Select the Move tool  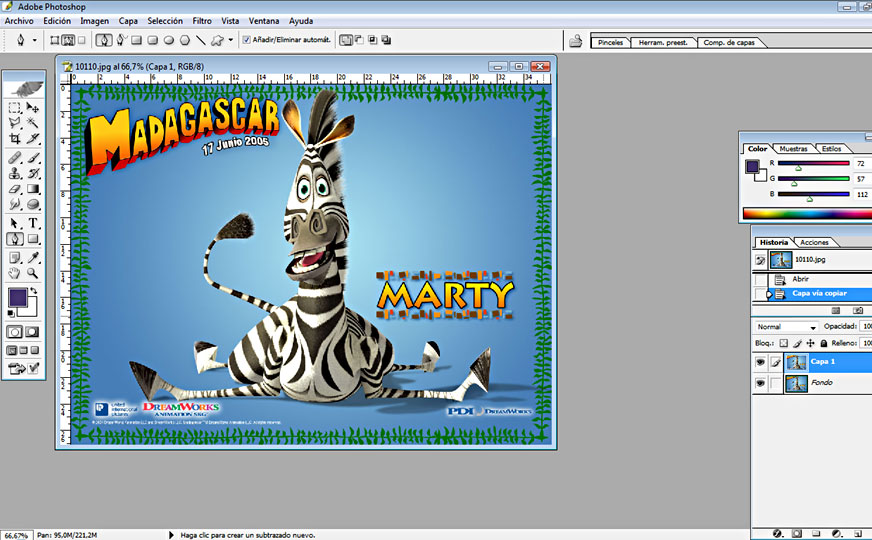tap(33, 108)
